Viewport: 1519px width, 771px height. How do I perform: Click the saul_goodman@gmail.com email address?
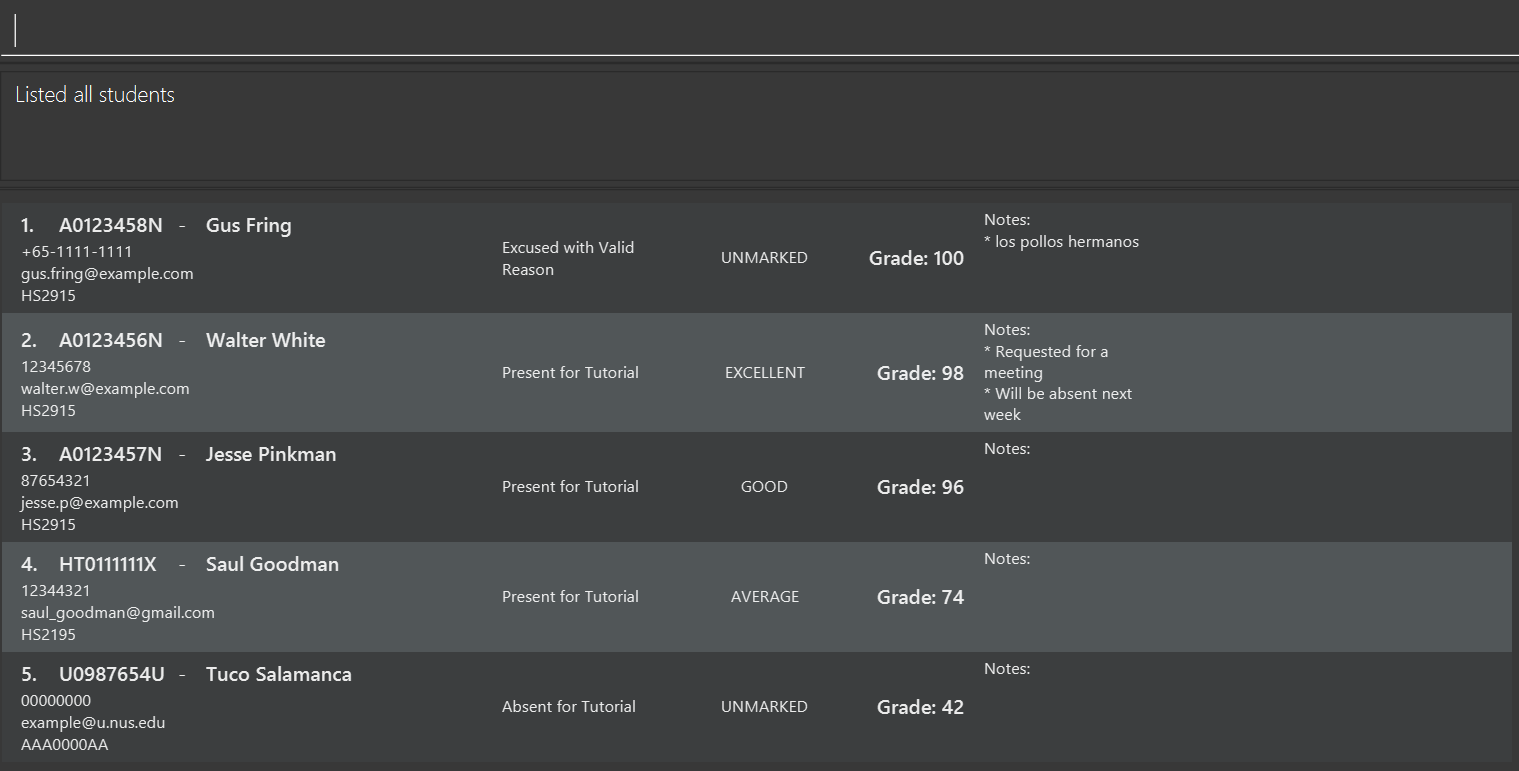[x=118, y=613]
